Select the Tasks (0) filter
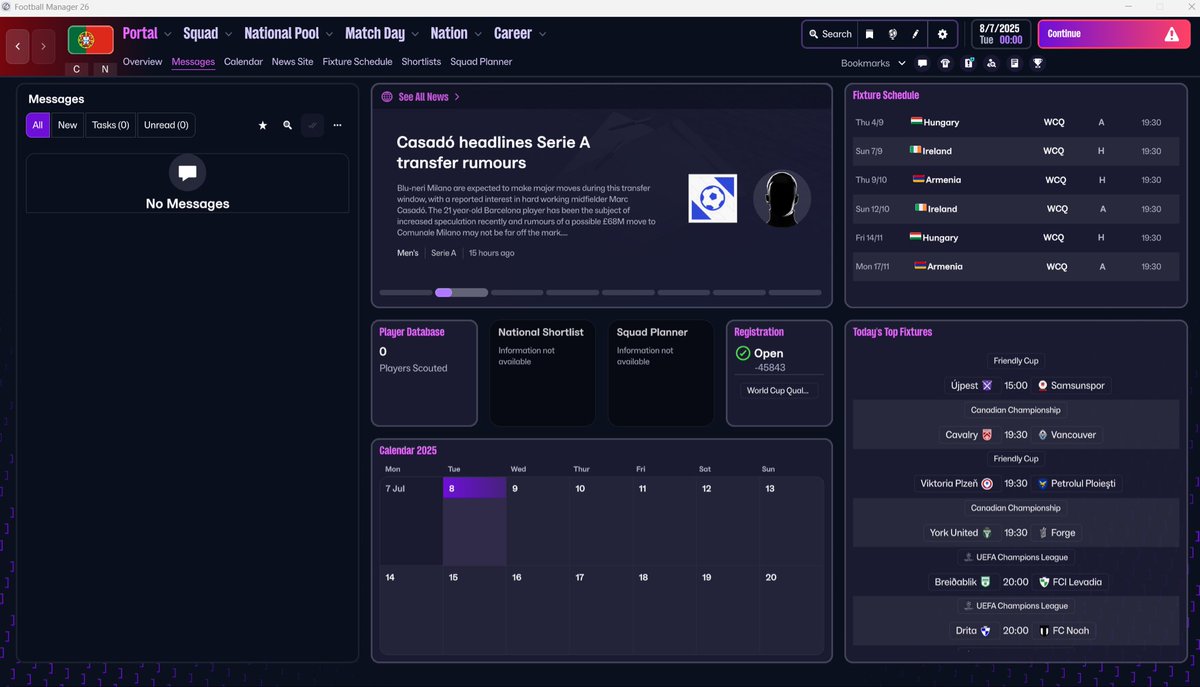The width and height of the screenshot is (1200, 687). 110,125
